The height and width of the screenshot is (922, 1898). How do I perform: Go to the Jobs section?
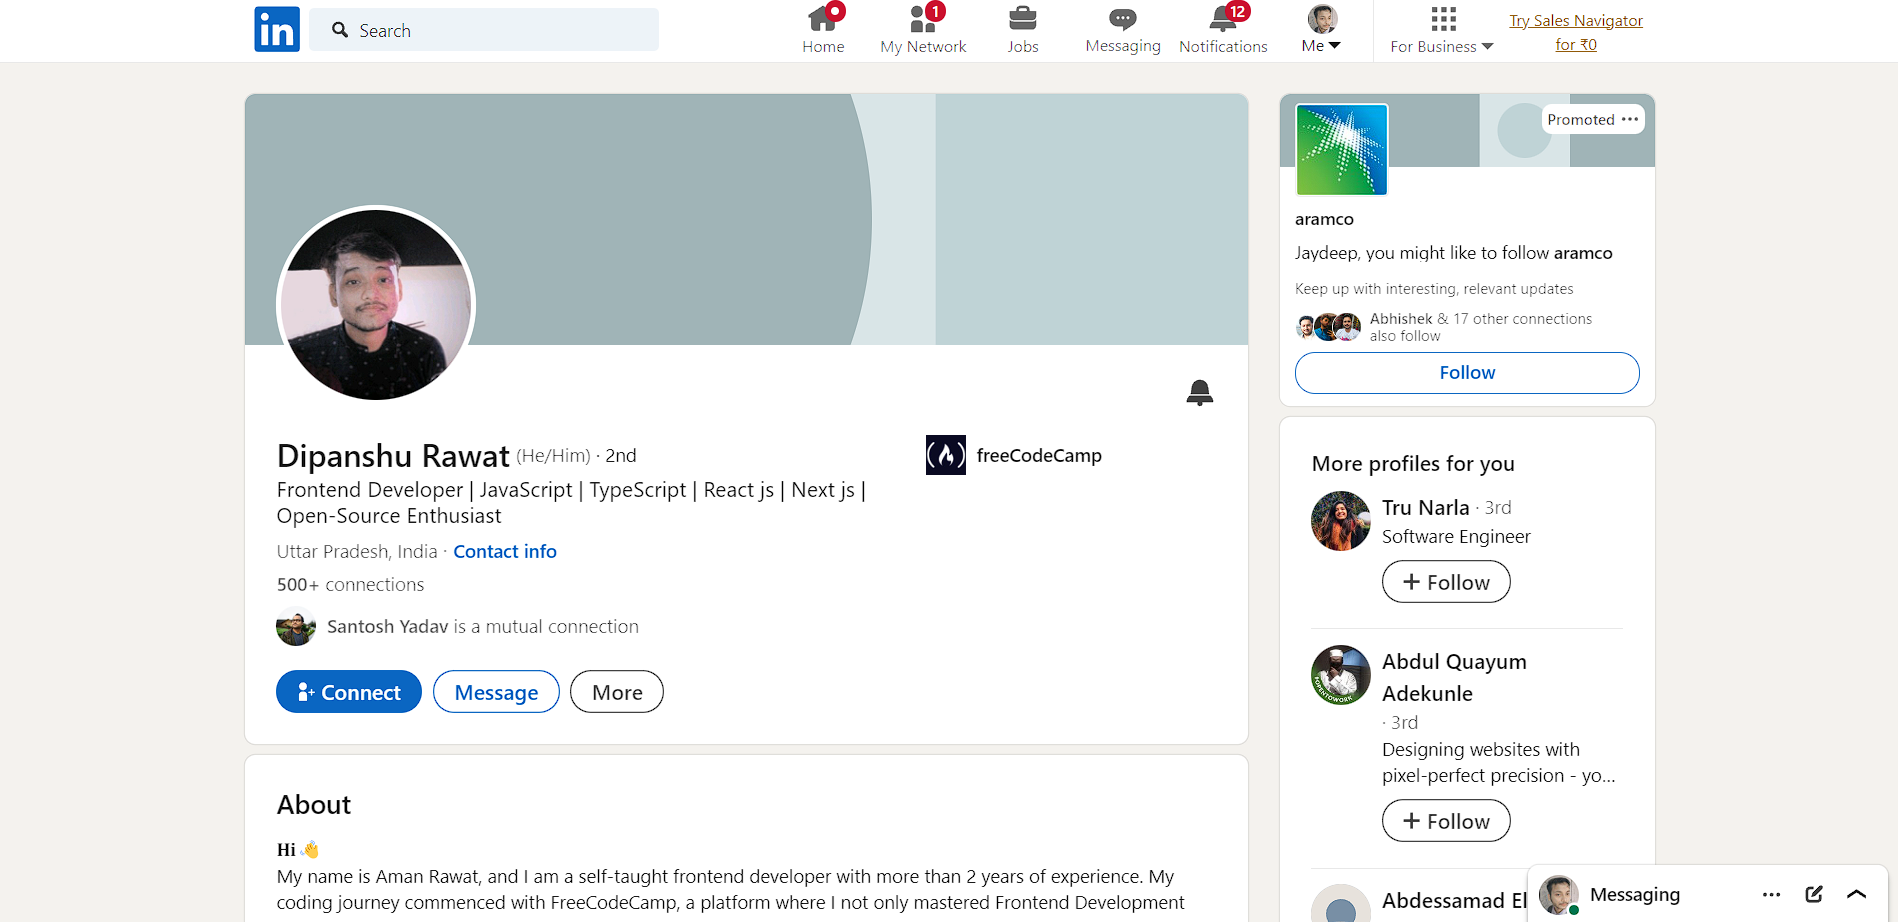point(1022,29)
